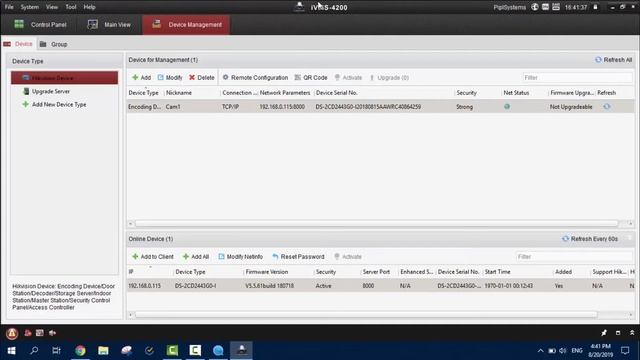Open the Help menu

(89, 7)
